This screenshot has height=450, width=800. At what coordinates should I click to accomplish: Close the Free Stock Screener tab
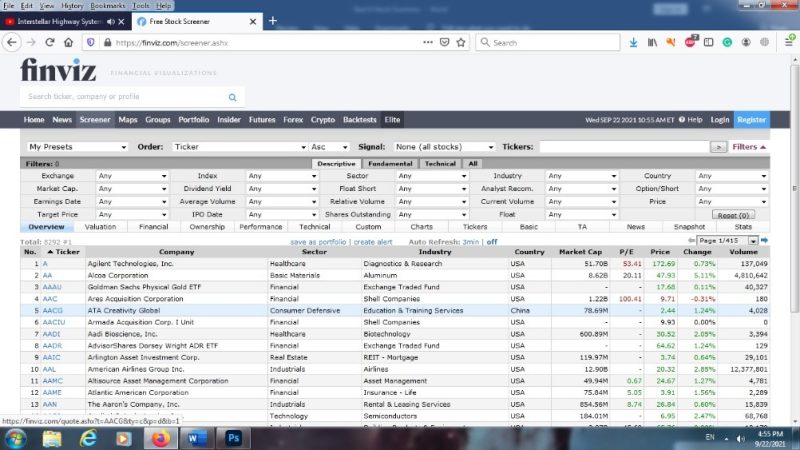tap(253, 21)
